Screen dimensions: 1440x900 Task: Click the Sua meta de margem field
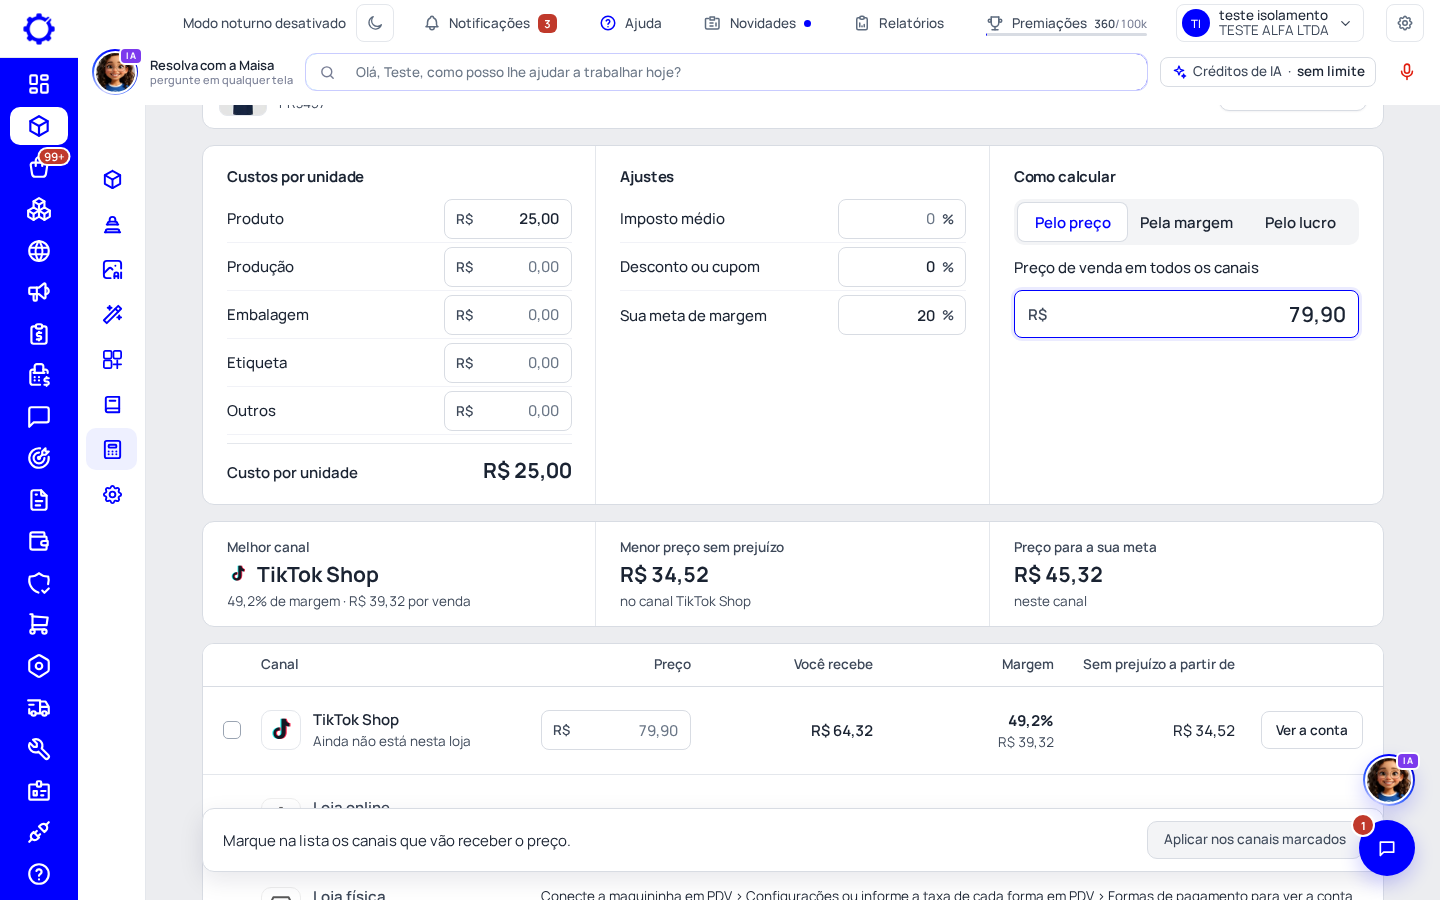902,315
